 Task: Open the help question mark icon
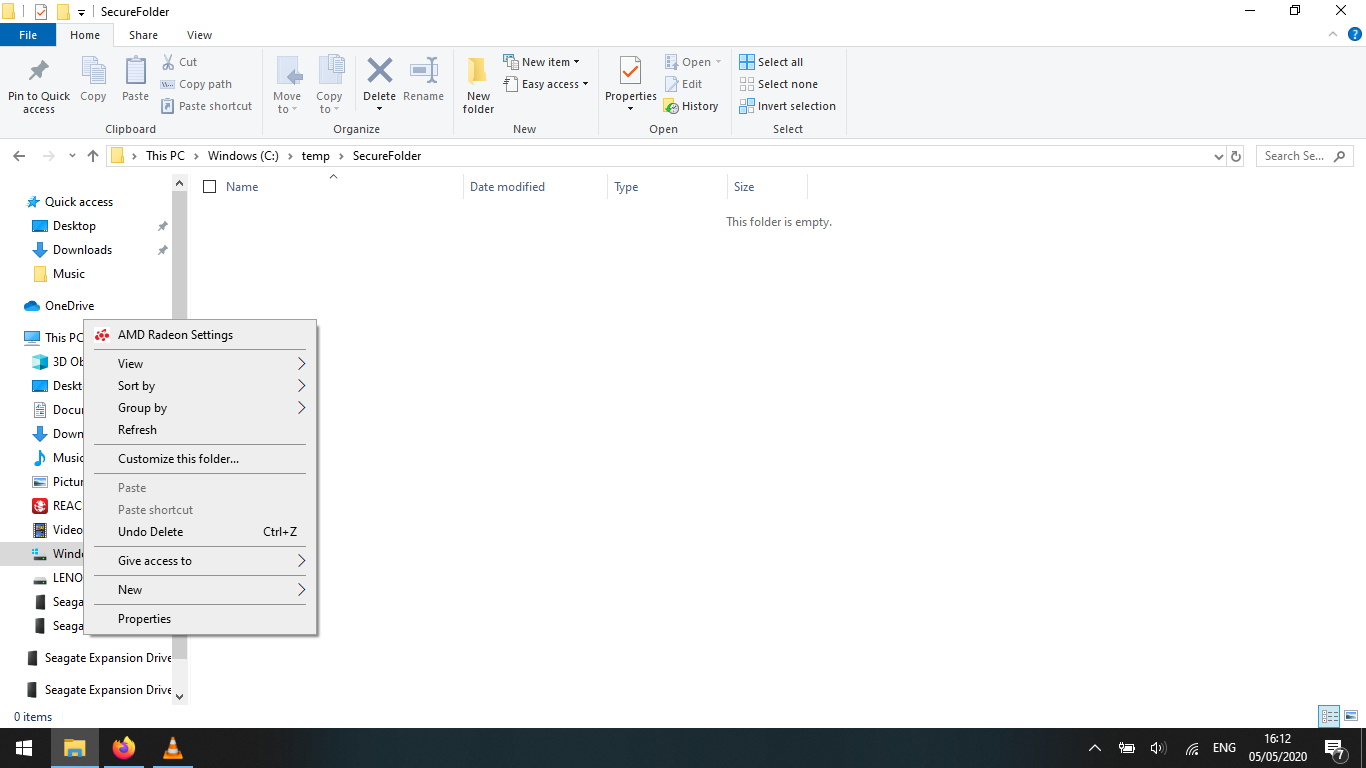click(x=1355, y=34)
